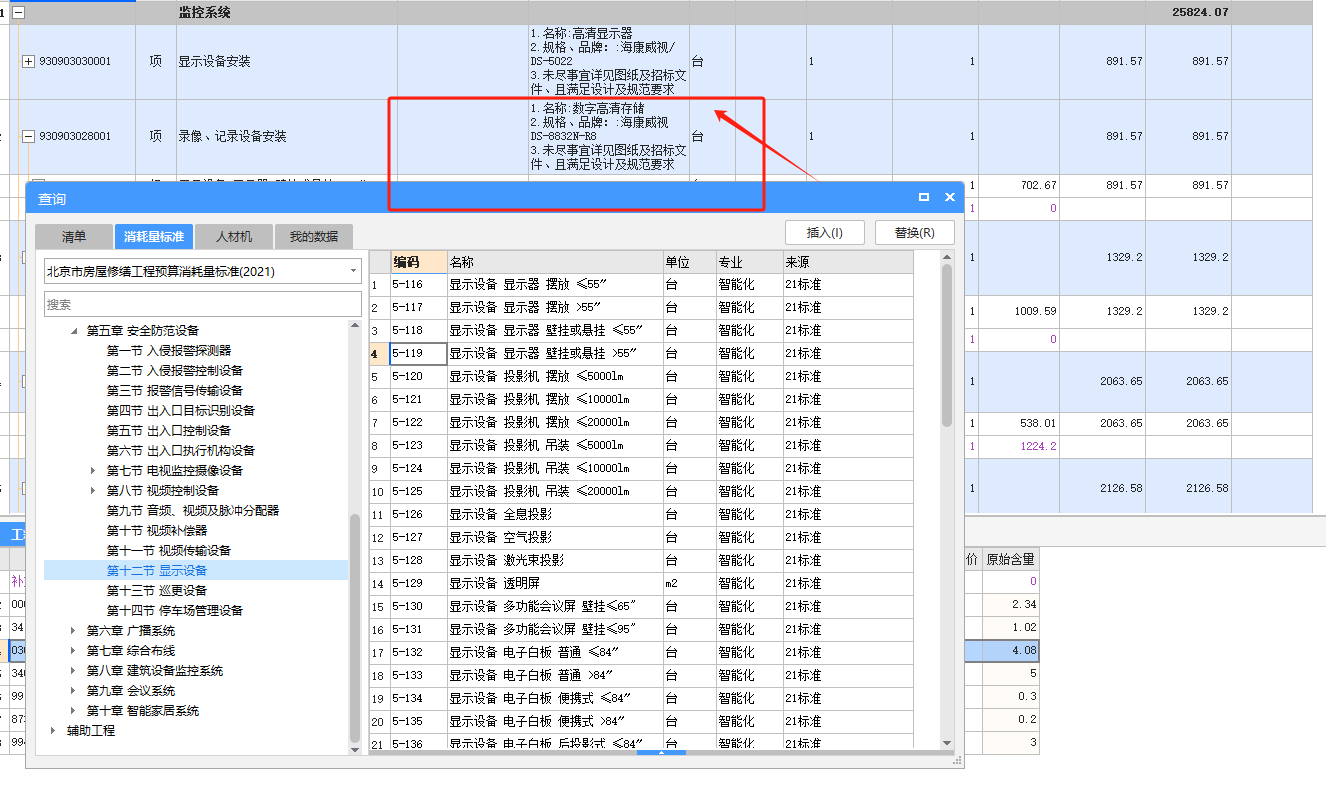Collapse the 监控系统 group
Viewport: 1326px width, 805px height.
click(x=17, y=12)
